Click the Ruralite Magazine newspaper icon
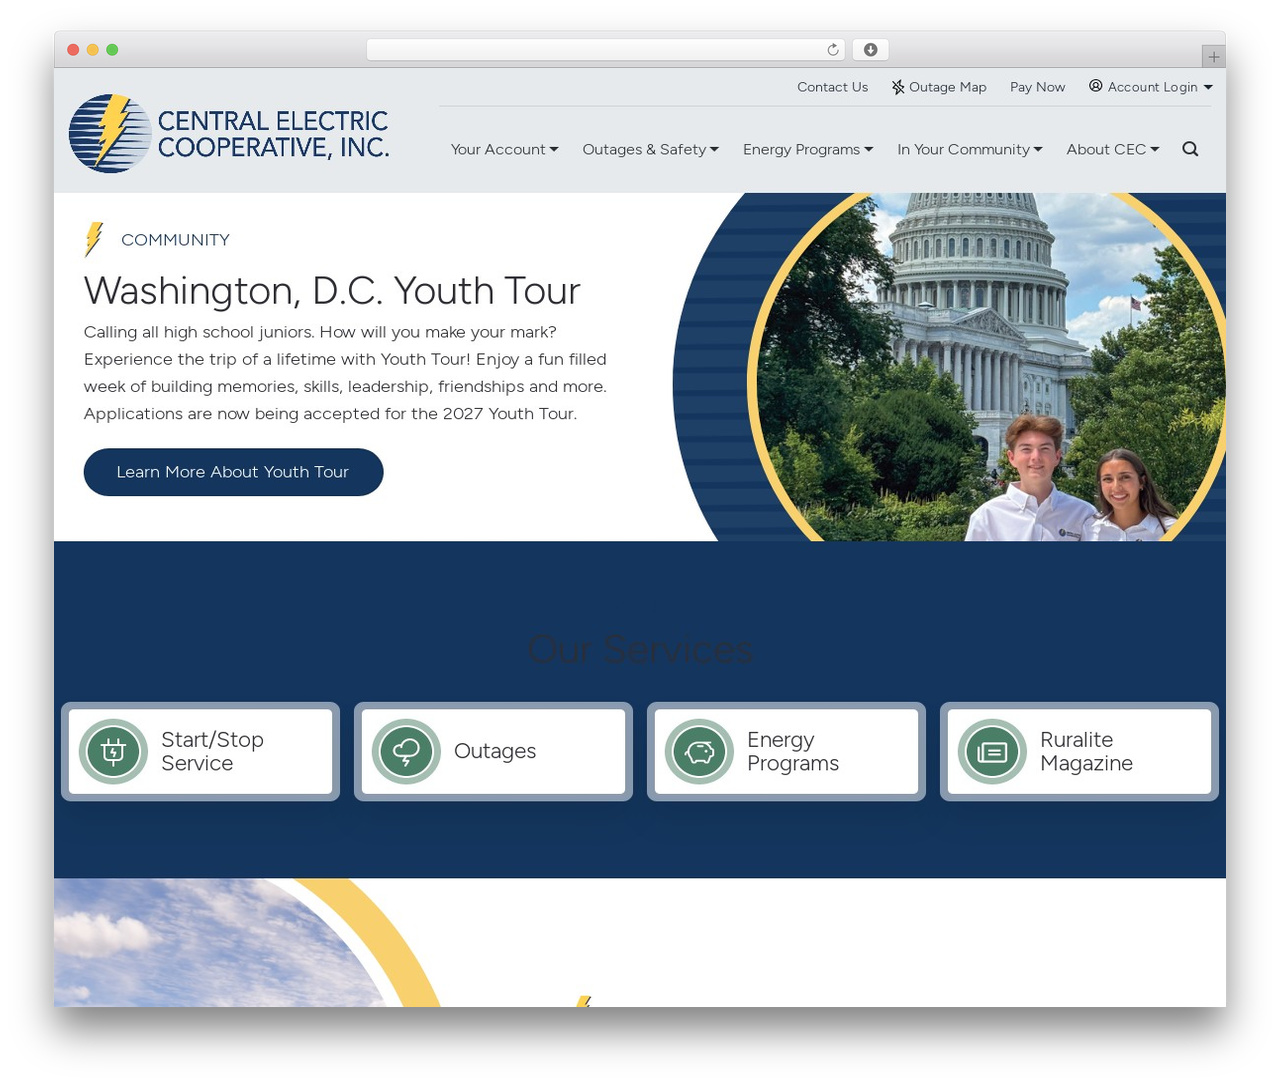The image size is (1280, 1084). [x=992, y=751]
